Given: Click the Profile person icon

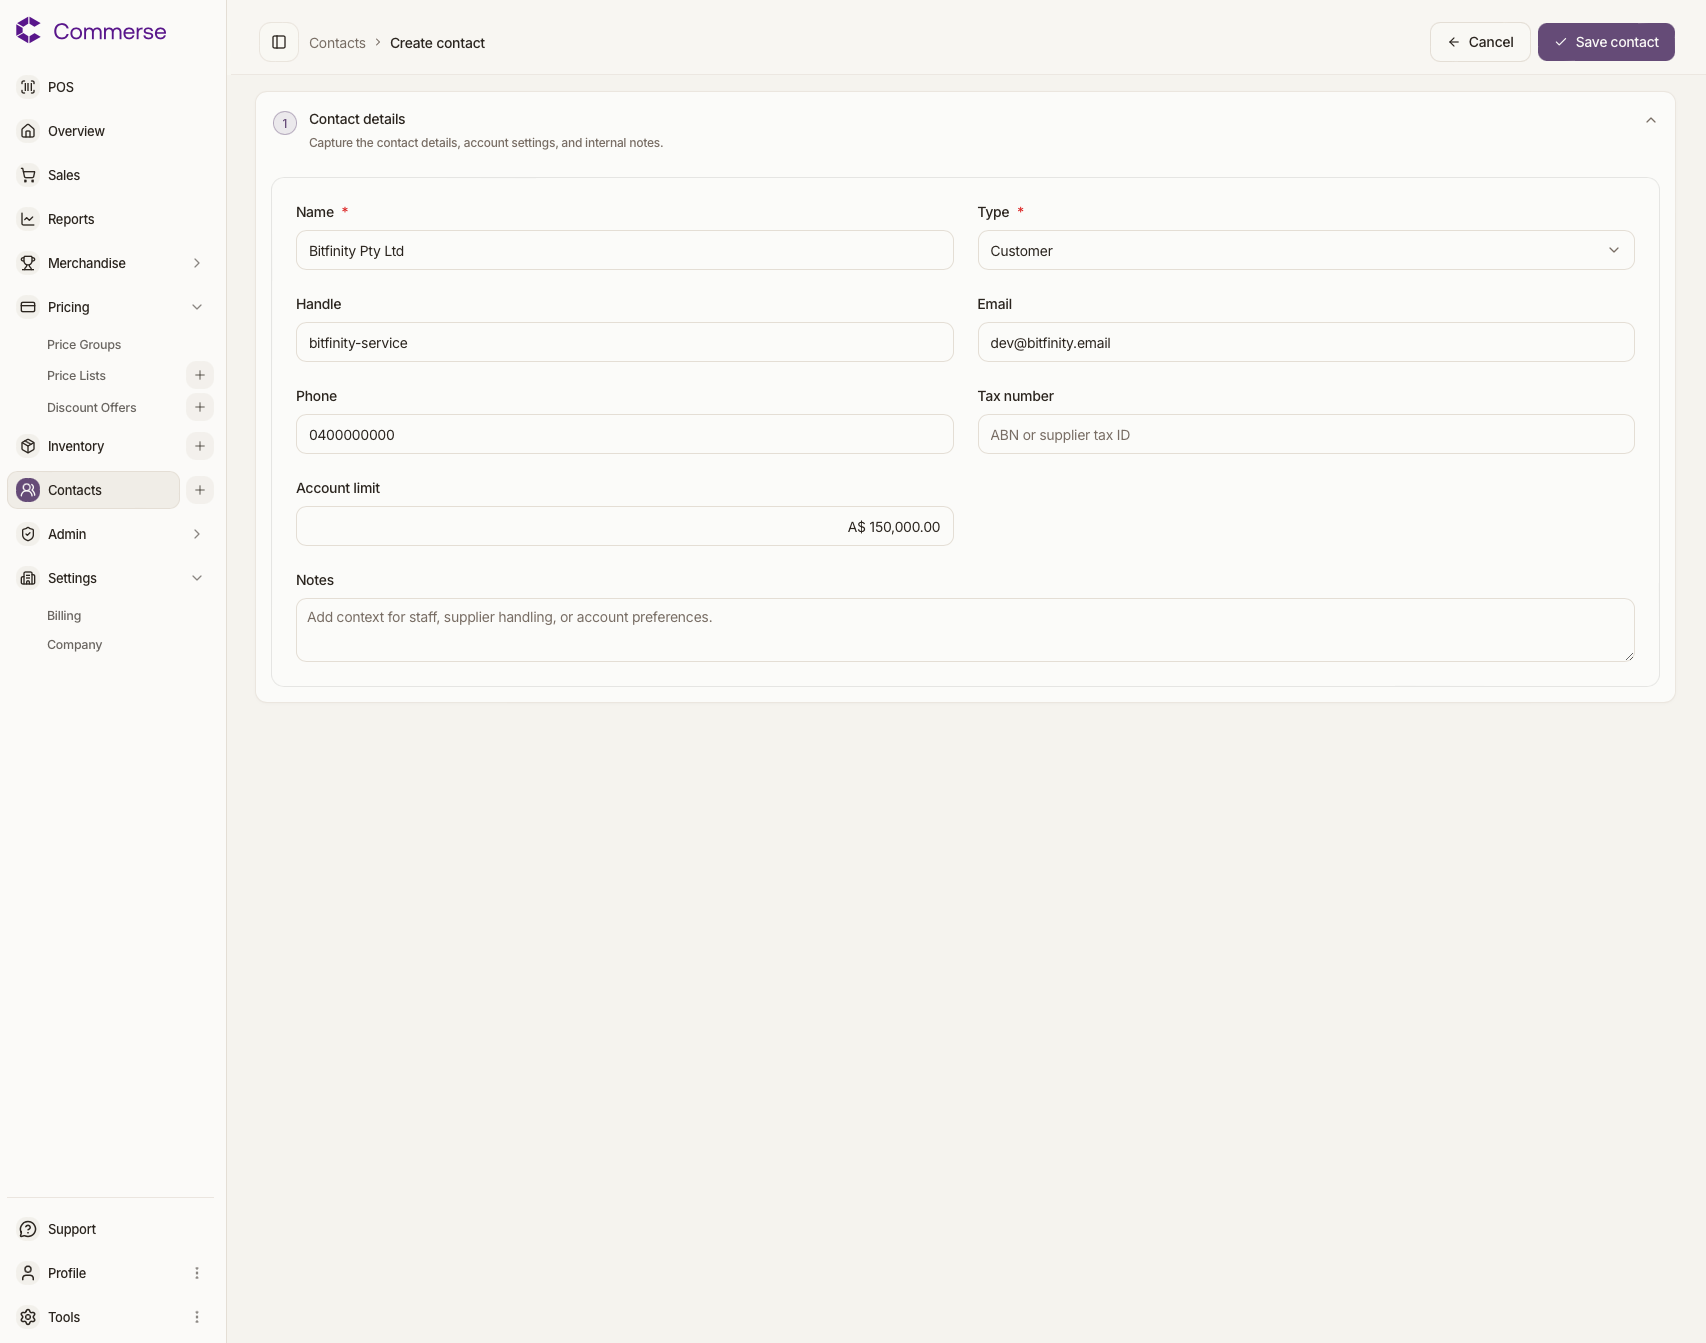Looking at the screenshot, I should point(28,1273).
